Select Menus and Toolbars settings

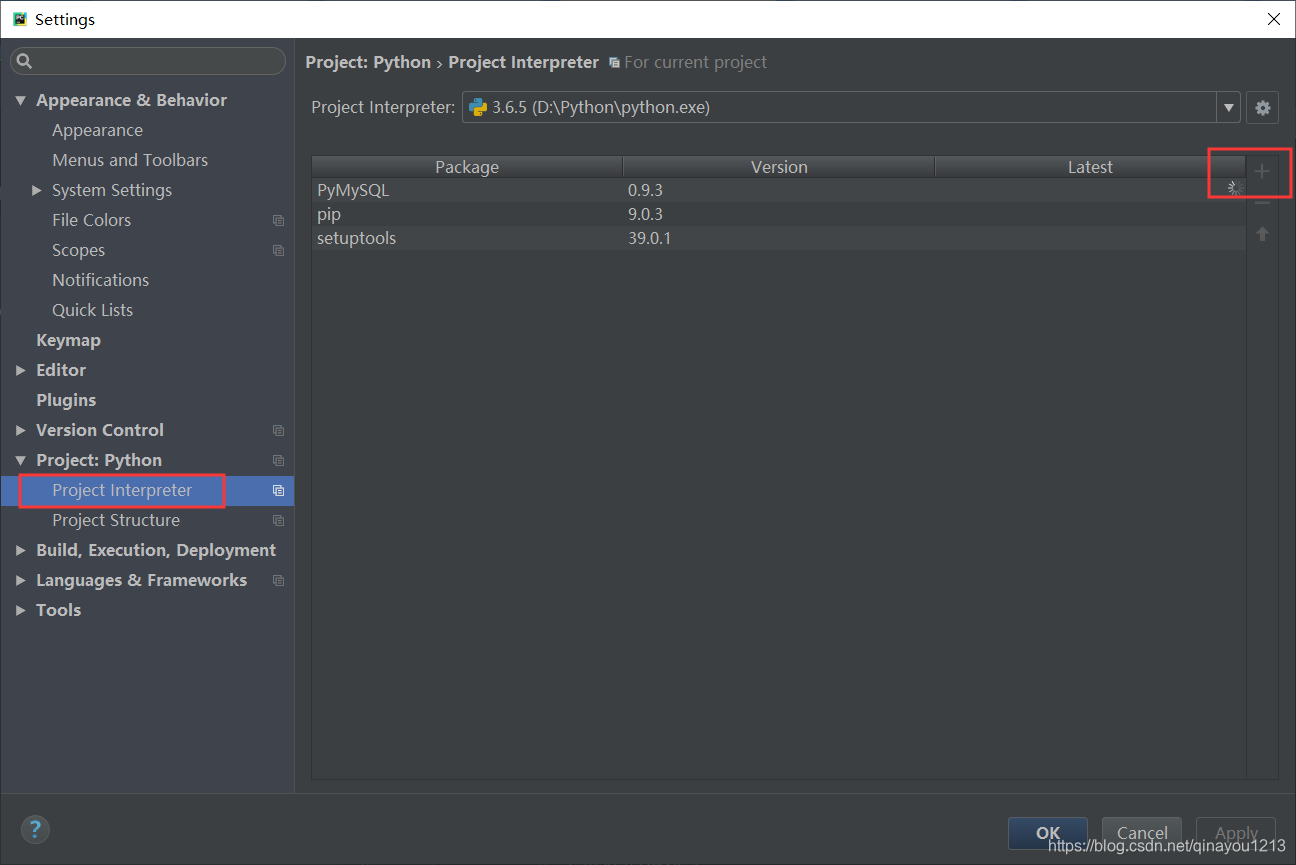(130, 160)
